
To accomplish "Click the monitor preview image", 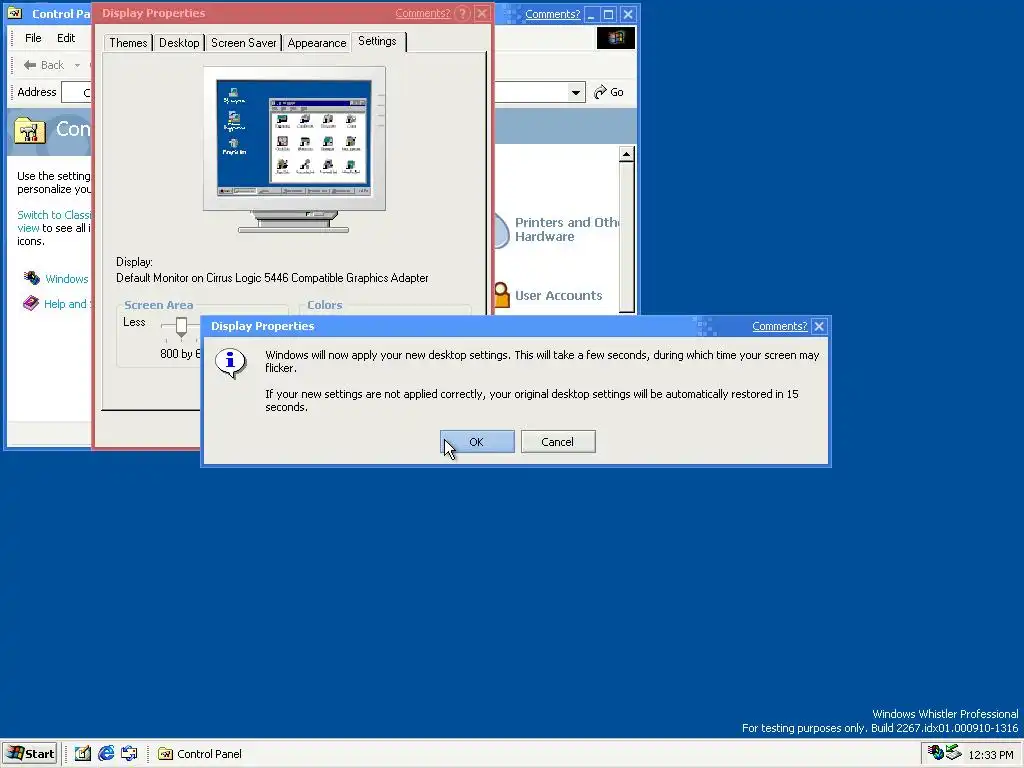I will 294,150.
